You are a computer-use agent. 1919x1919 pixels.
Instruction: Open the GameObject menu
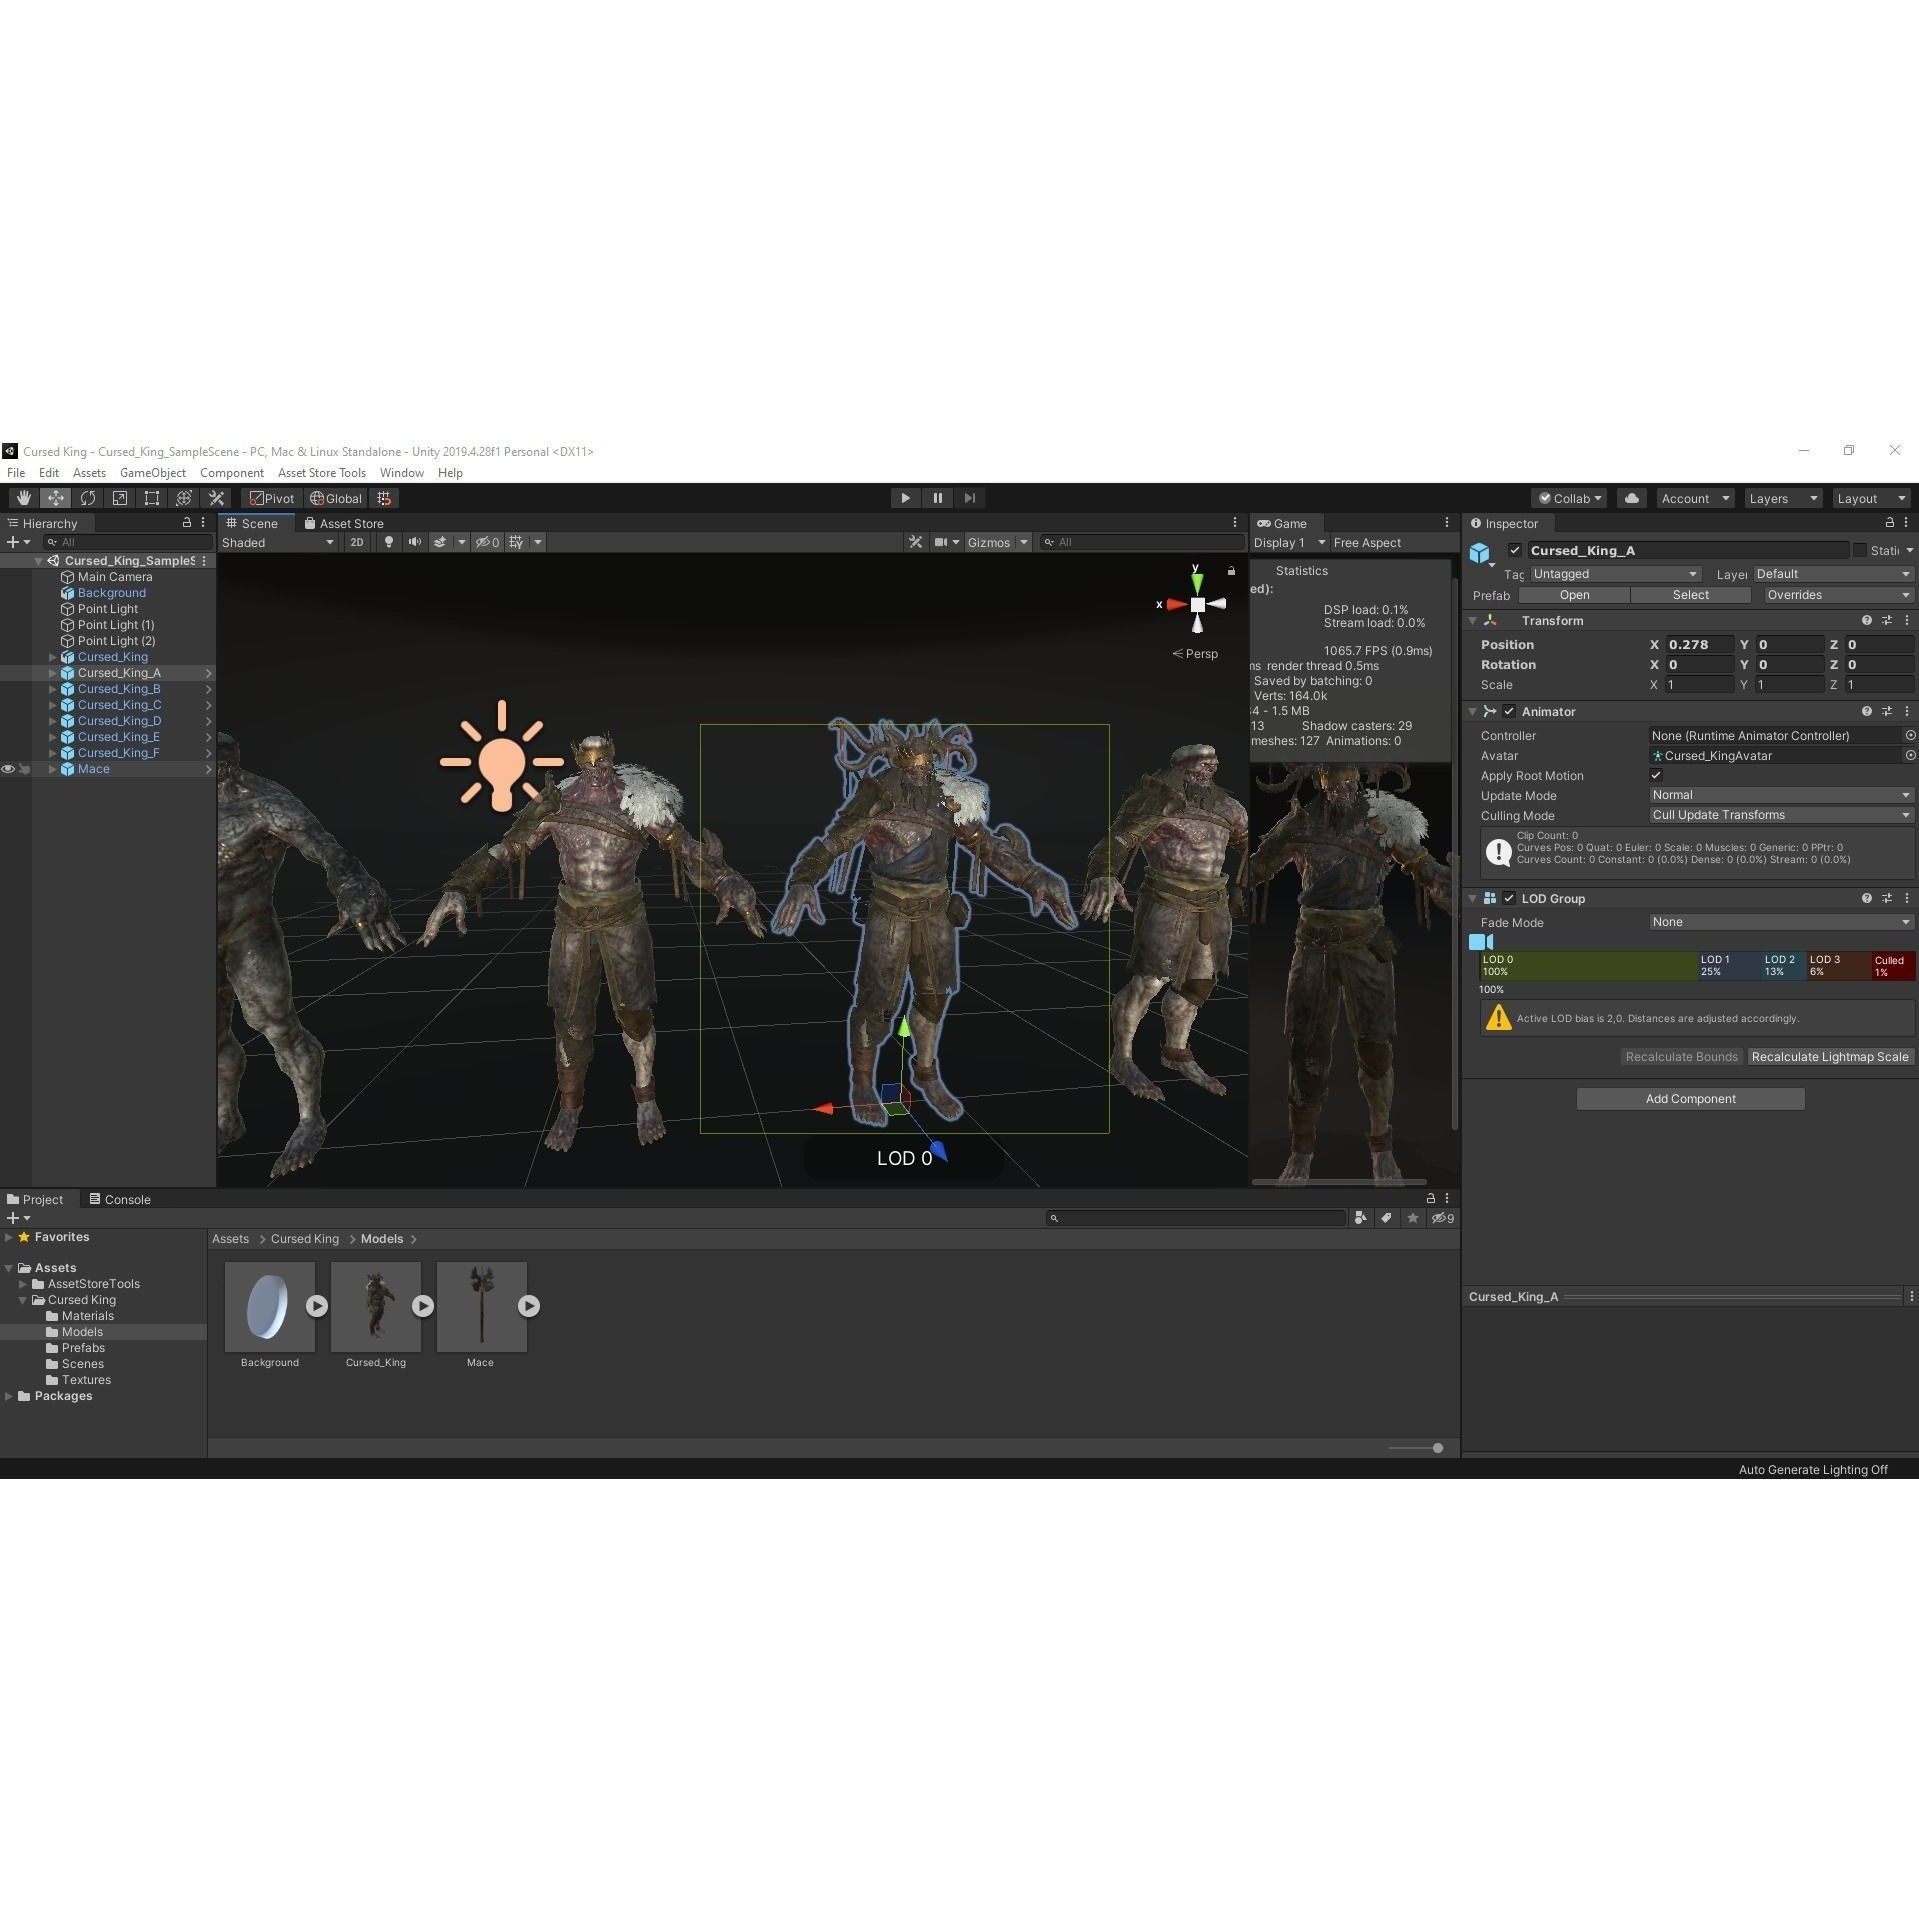(x=152, y=473)
